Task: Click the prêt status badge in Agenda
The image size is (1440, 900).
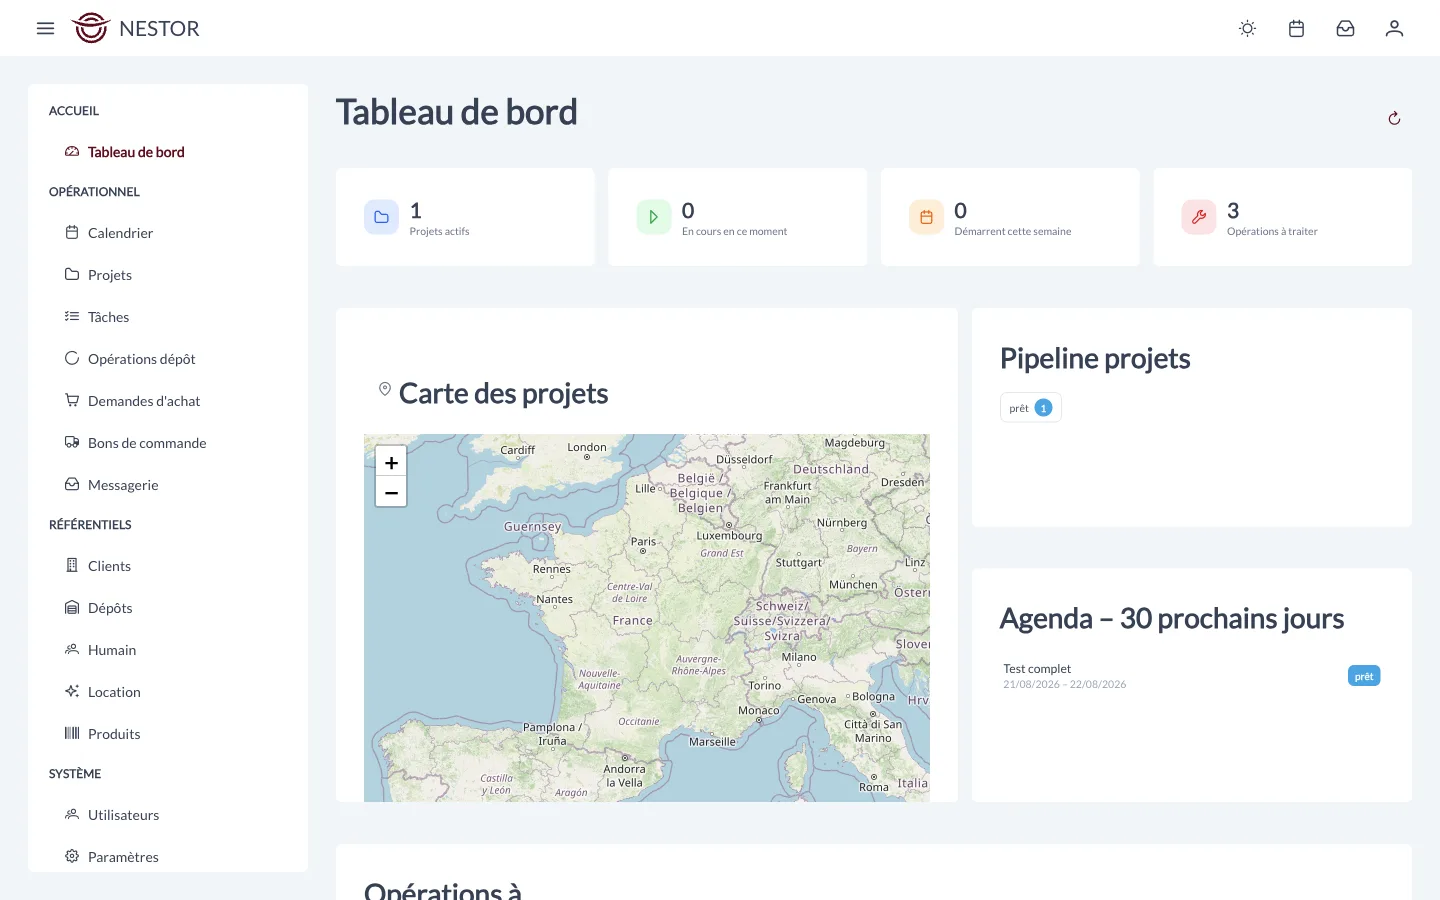Action: tap(1364, 676)
